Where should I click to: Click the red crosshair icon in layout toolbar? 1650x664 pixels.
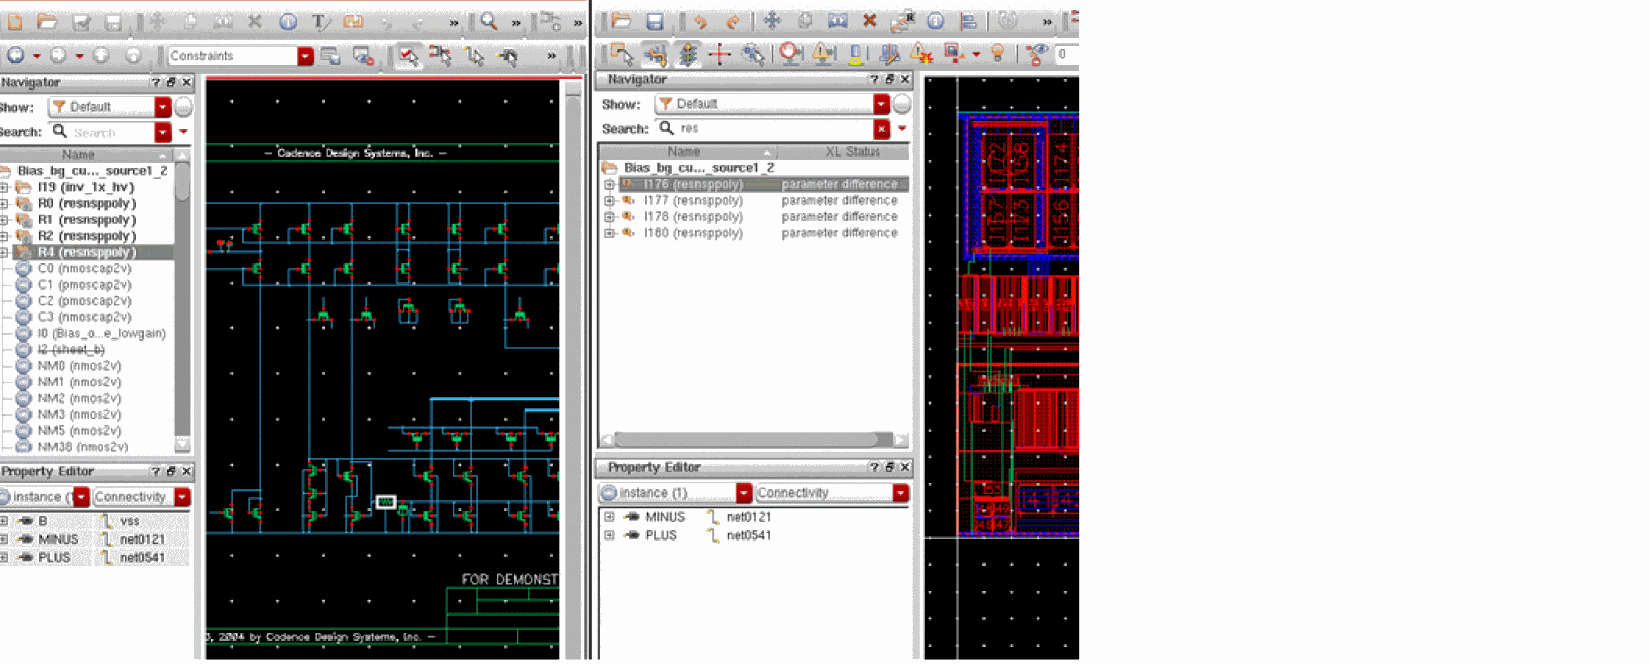(x=719, y=54)
